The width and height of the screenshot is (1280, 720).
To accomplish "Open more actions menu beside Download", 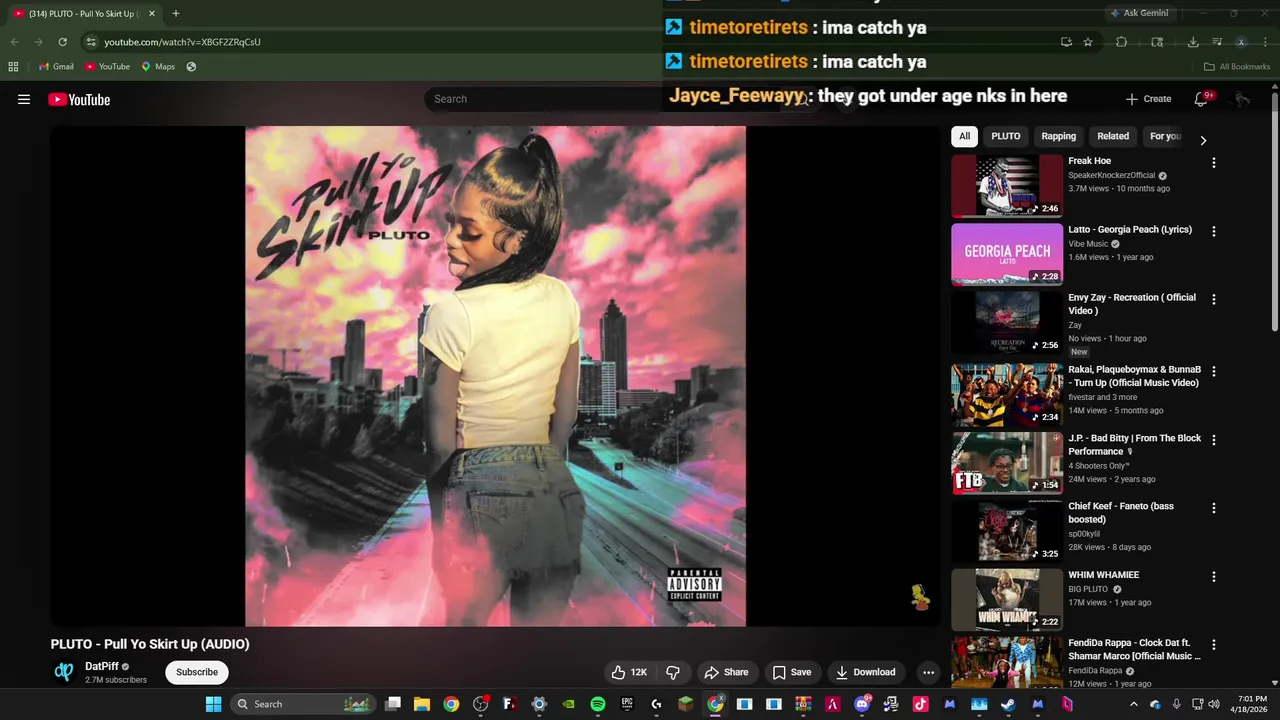I will pyautogui.click(x=928, y=672).
